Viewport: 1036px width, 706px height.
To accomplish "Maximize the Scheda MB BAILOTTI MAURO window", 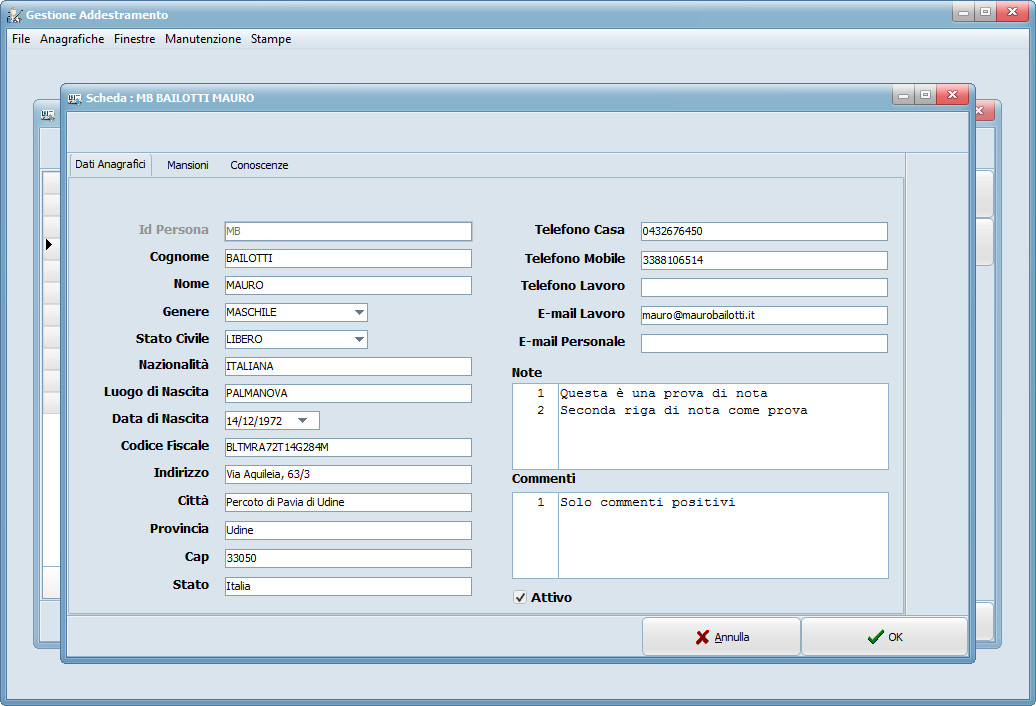I will (925, 96).
